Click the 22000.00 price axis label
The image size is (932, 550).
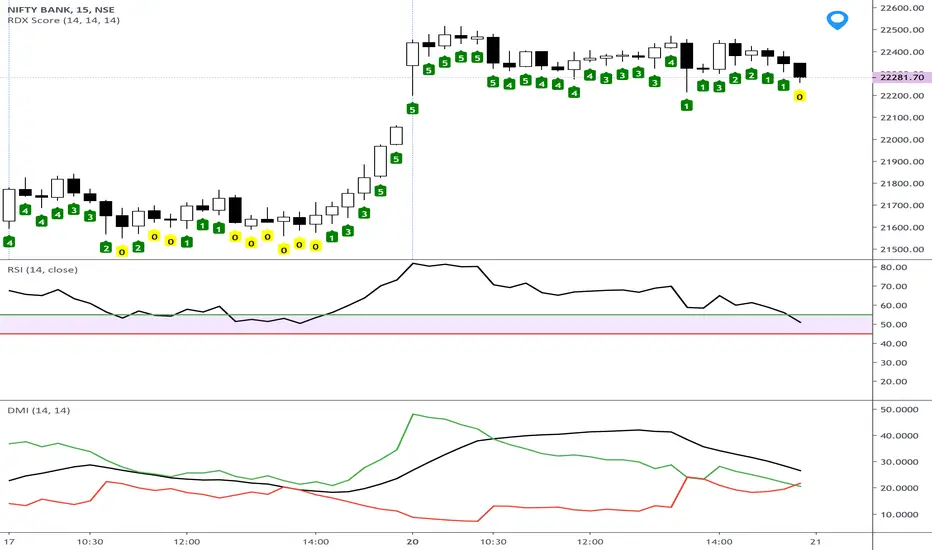tap(902, 140)
